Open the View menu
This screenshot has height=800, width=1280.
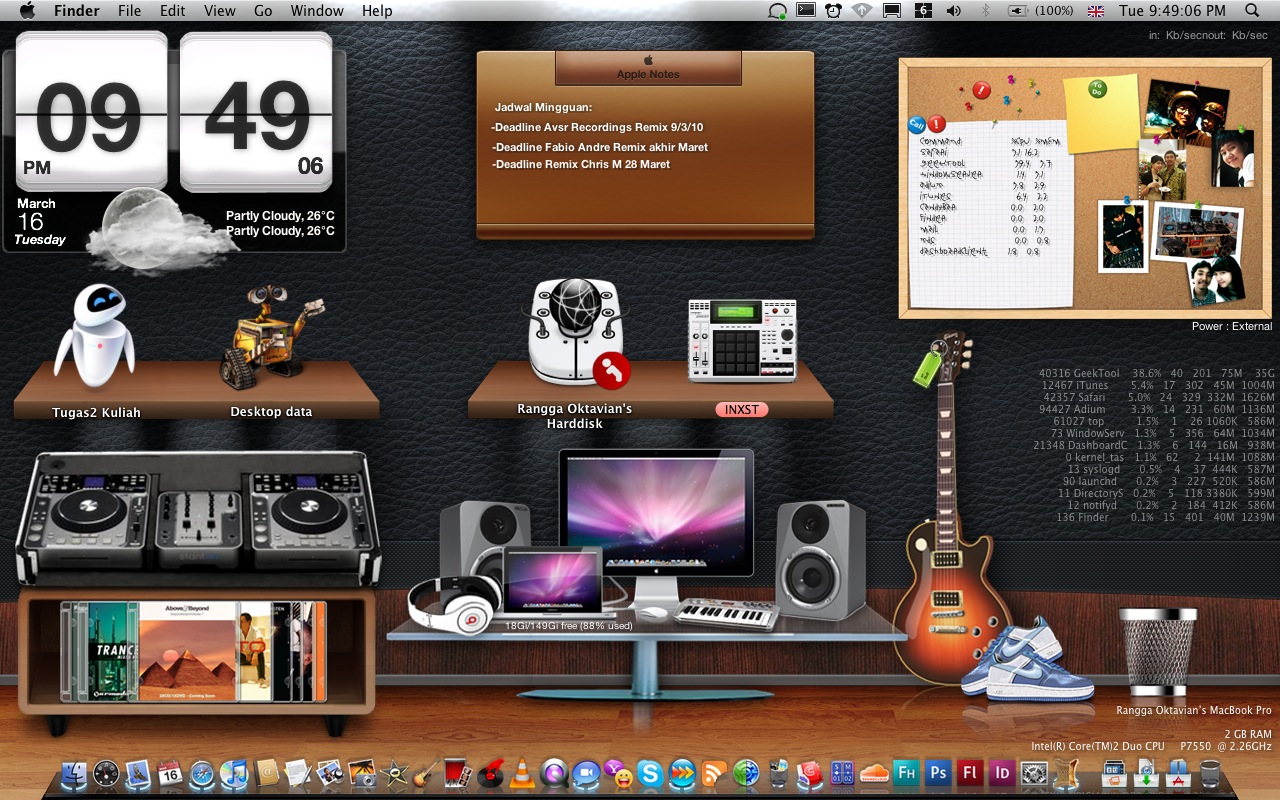coord(220,11)
